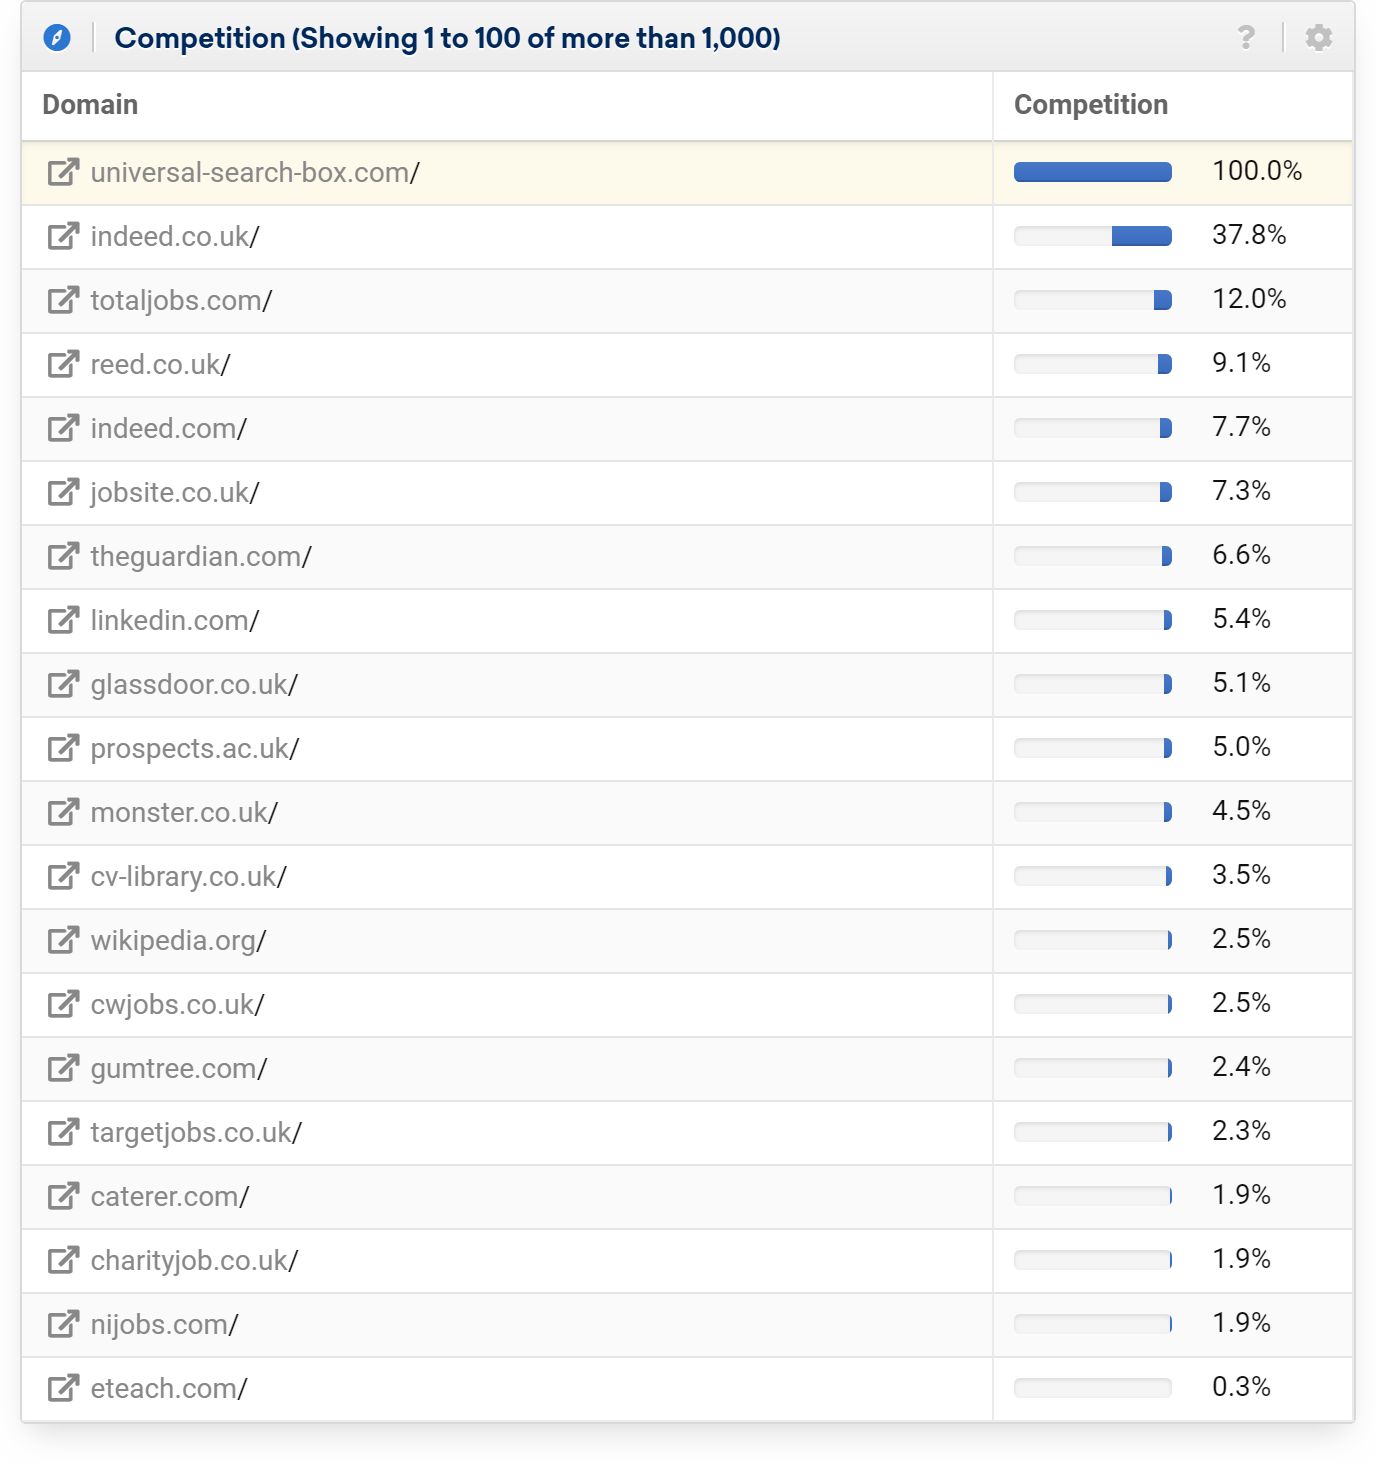This screenshot has width=1376, height=1464.
Task: Open the reed.co.uk domain link
Action: click(160, 365)
